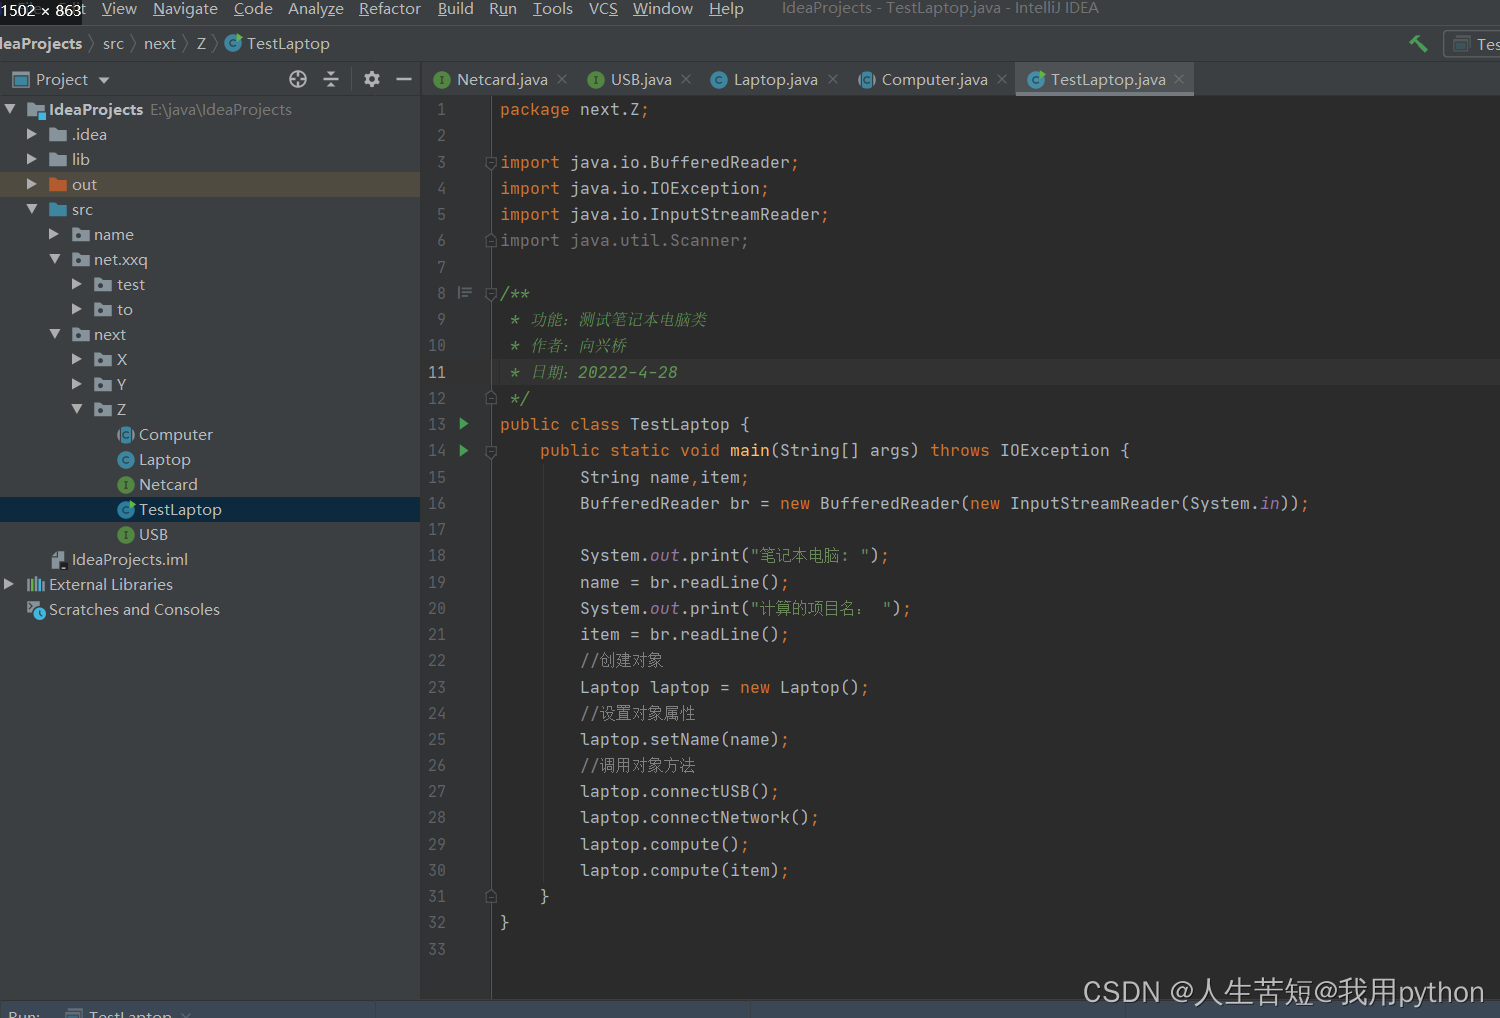Collapse the IdeaProjects root node
This screenshot has height=1018, width=1500.
click(x=10, y=109)
